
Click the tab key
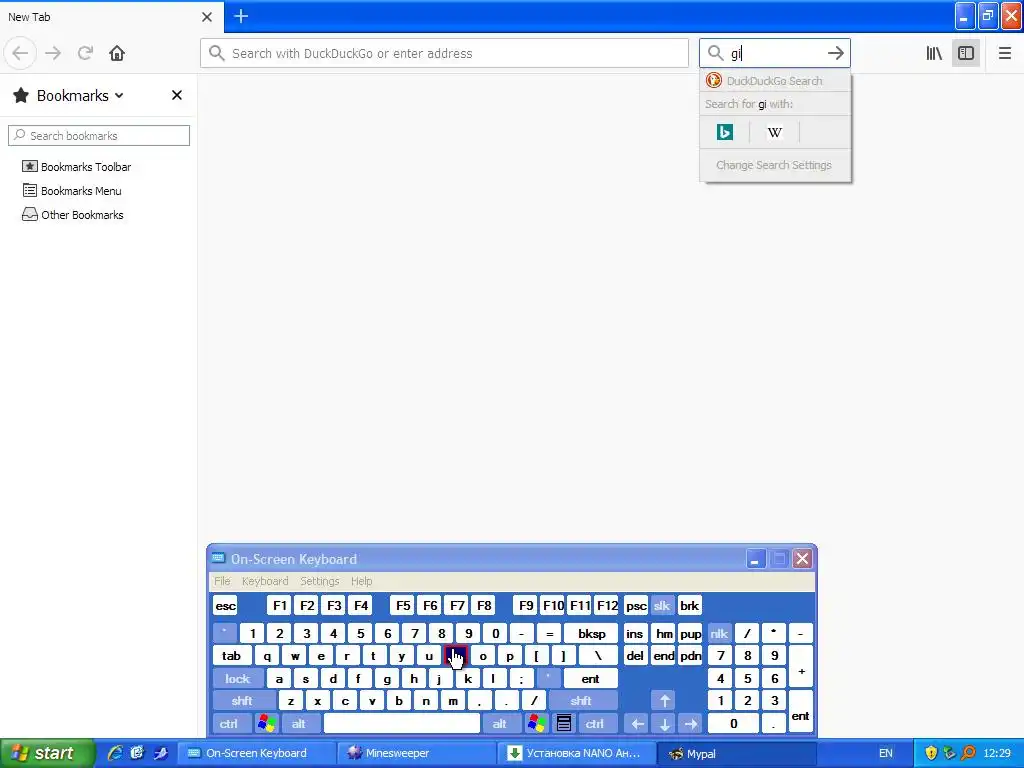coord(232,656)
